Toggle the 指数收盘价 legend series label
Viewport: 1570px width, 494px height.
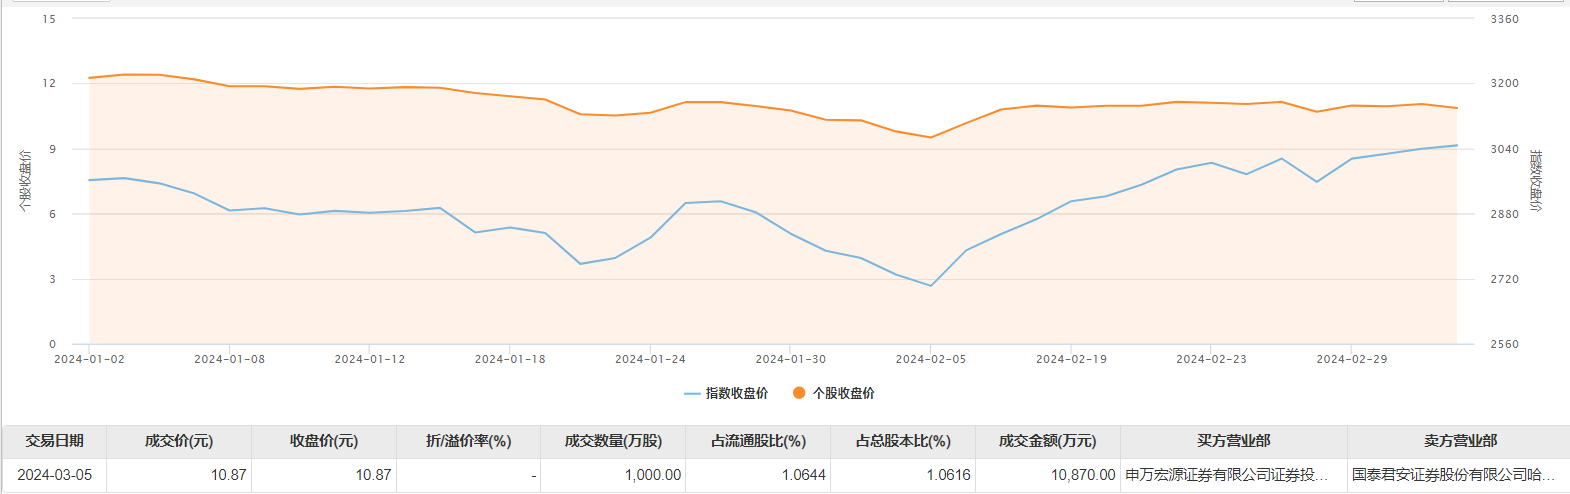point(737,393)
